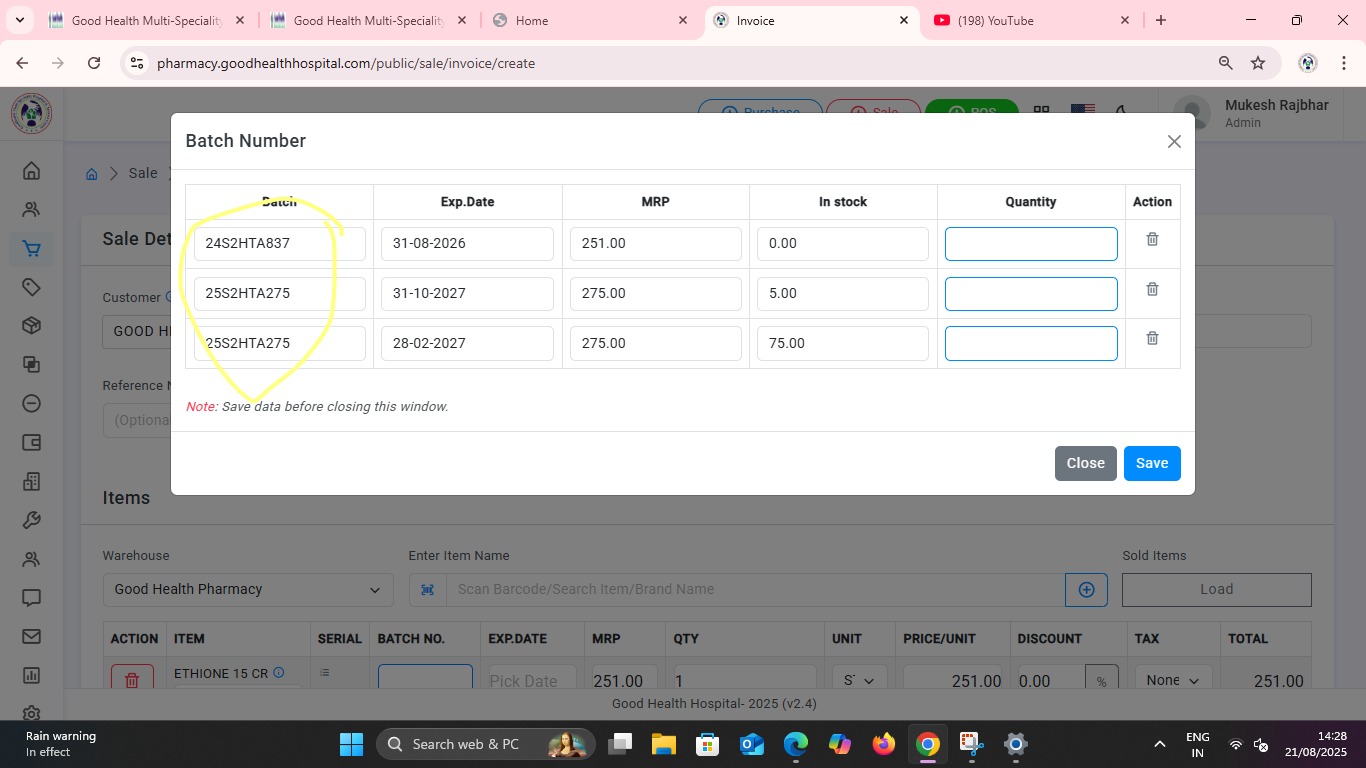
Task: Close the Batch Number dialog with X
Action: coord(1174,142)
